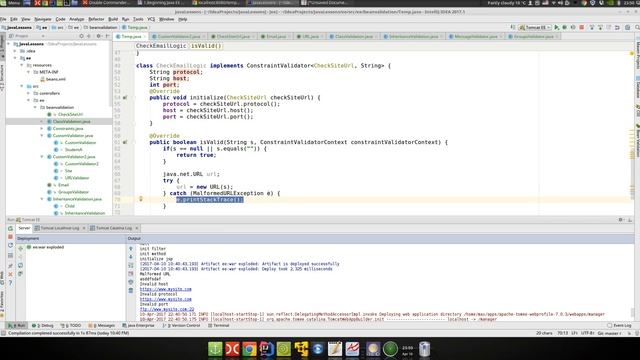This screenshot has width=640, height=360.
Task: Collapse the beanvalidation package
Action: [x=35, y=107]
